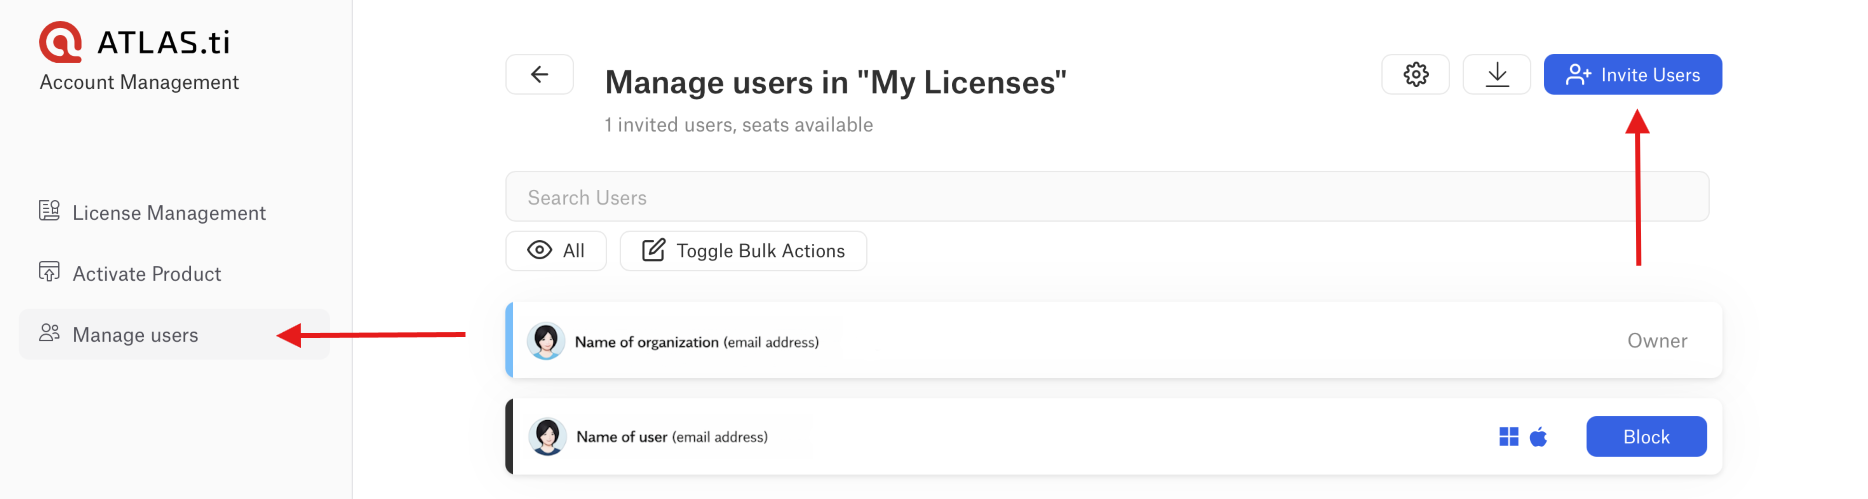This screenshot has width=1868, height=499.
Task: Go back using the left arrow
Action: tap(539, 74)
